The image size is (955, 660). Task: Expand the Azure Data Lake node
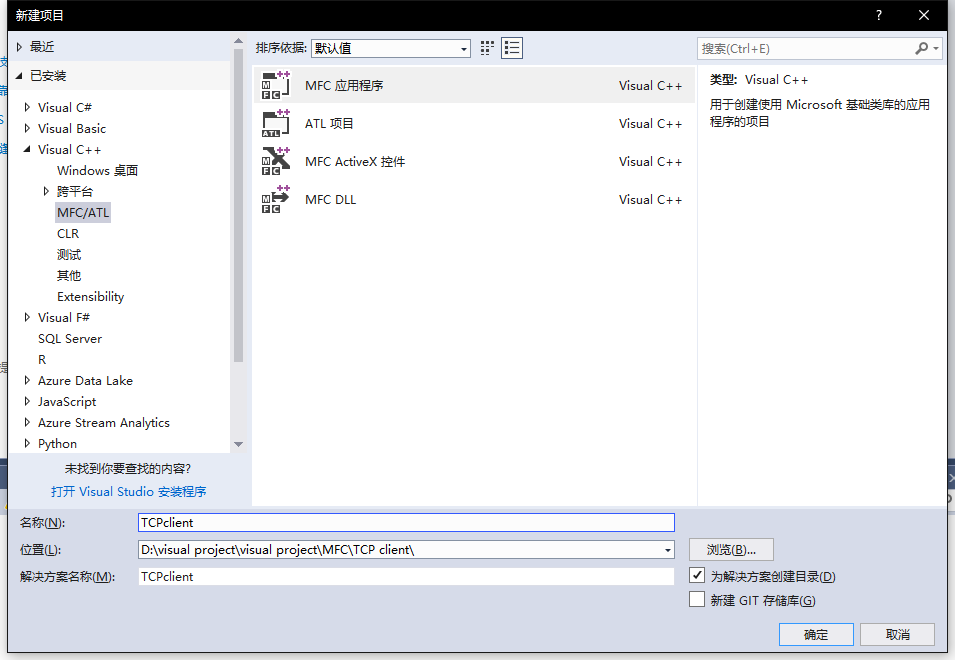(x=27, y=381)
